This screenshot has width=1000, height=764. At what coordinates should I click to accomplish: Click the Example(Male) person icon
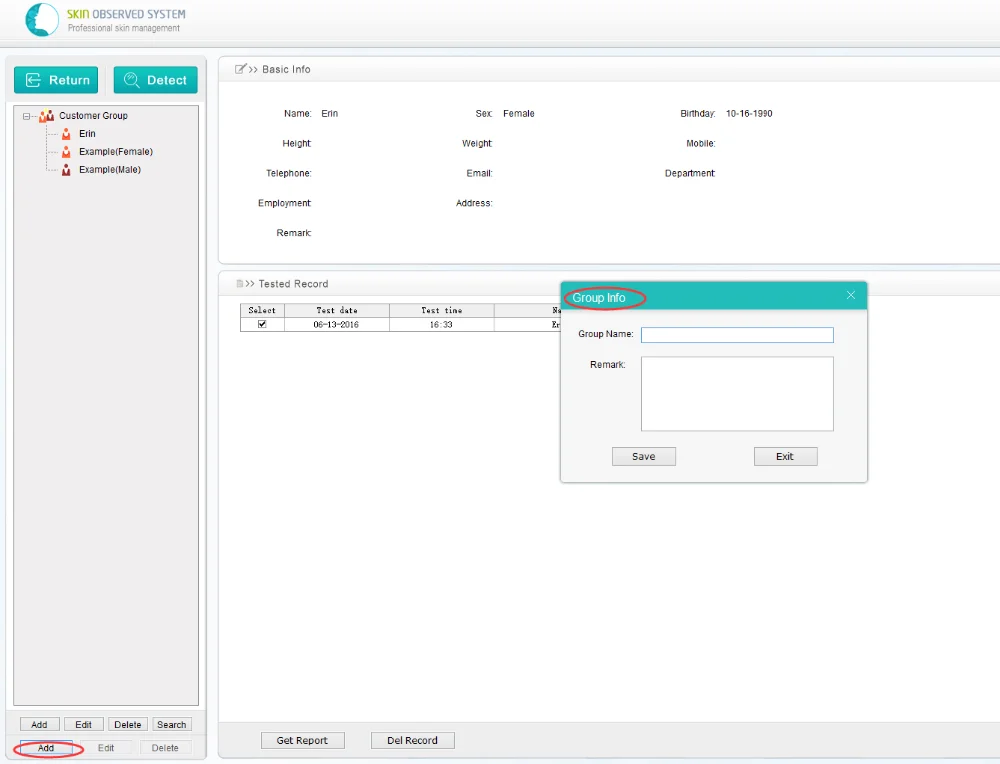(x=66, y=170)
